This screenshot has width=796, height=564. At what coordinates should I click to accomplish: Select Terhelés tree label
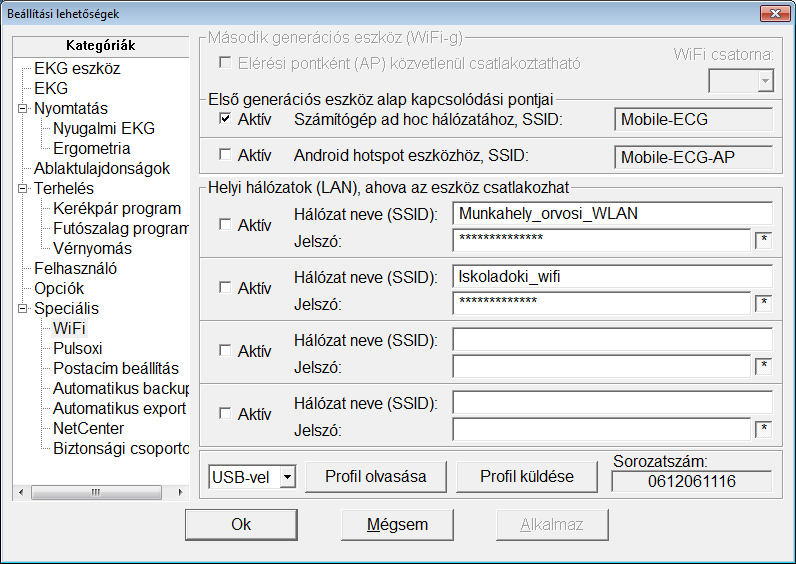click(x=64, y=188)
